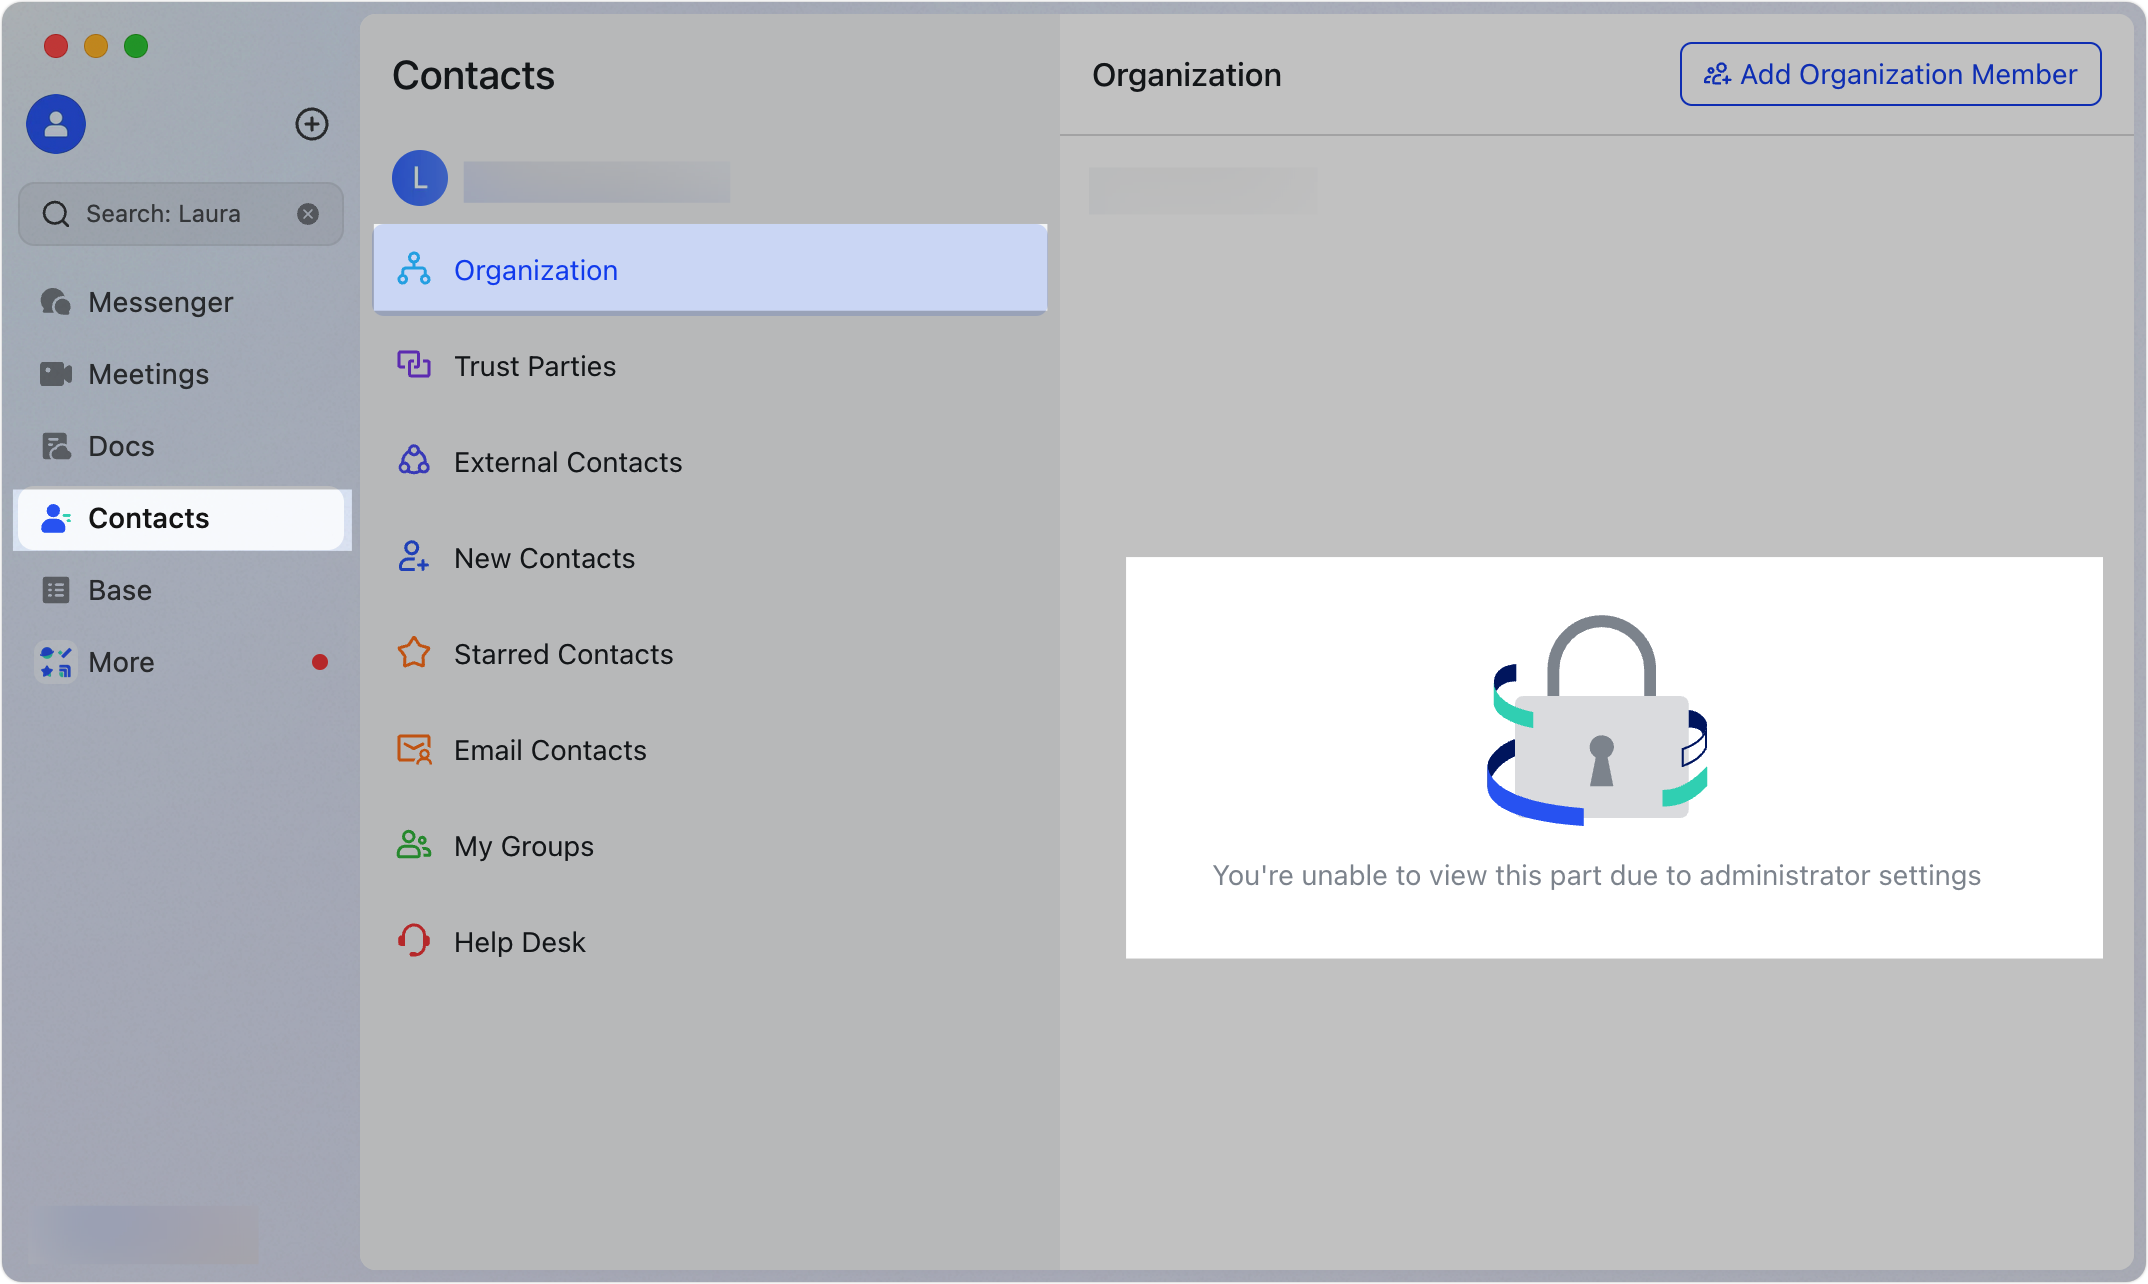Viewport: 2148px width, 1284px height.
Task: Click the magnifying glass search icon
Action: point(56,213)
